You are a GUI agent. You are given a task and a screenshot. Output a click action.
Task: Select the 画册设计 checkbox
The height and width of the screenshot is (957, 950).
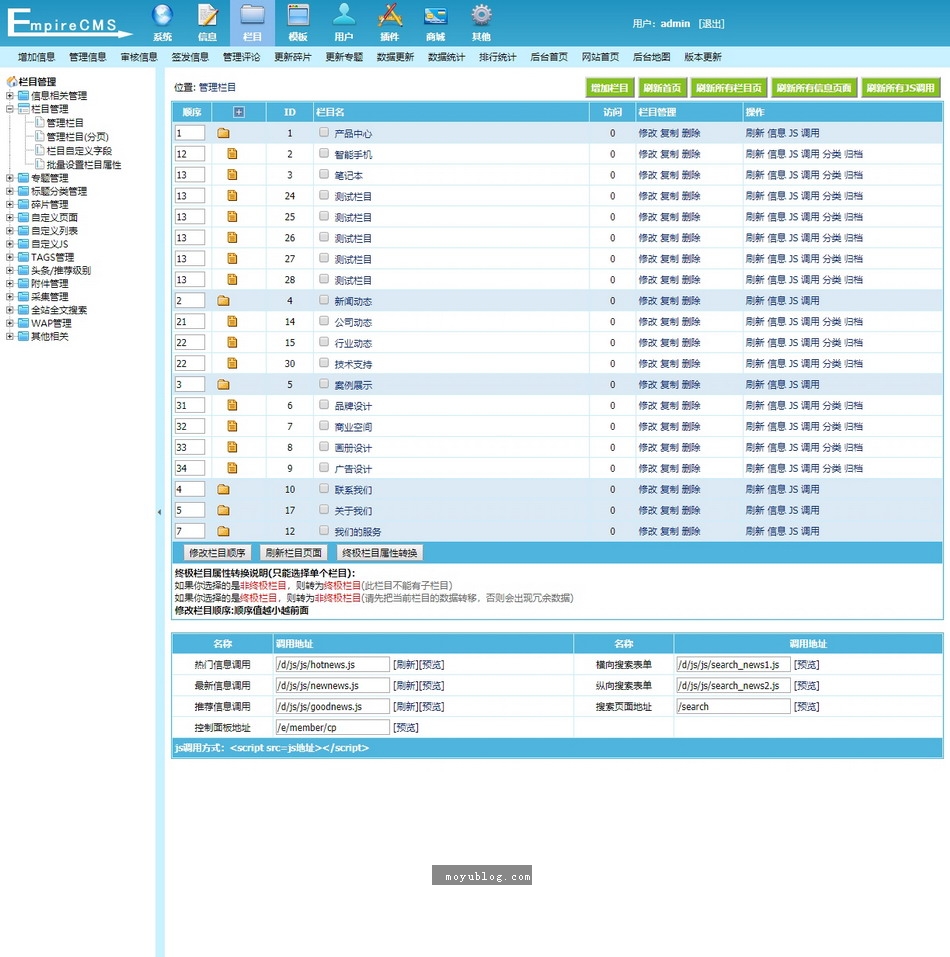324,447
